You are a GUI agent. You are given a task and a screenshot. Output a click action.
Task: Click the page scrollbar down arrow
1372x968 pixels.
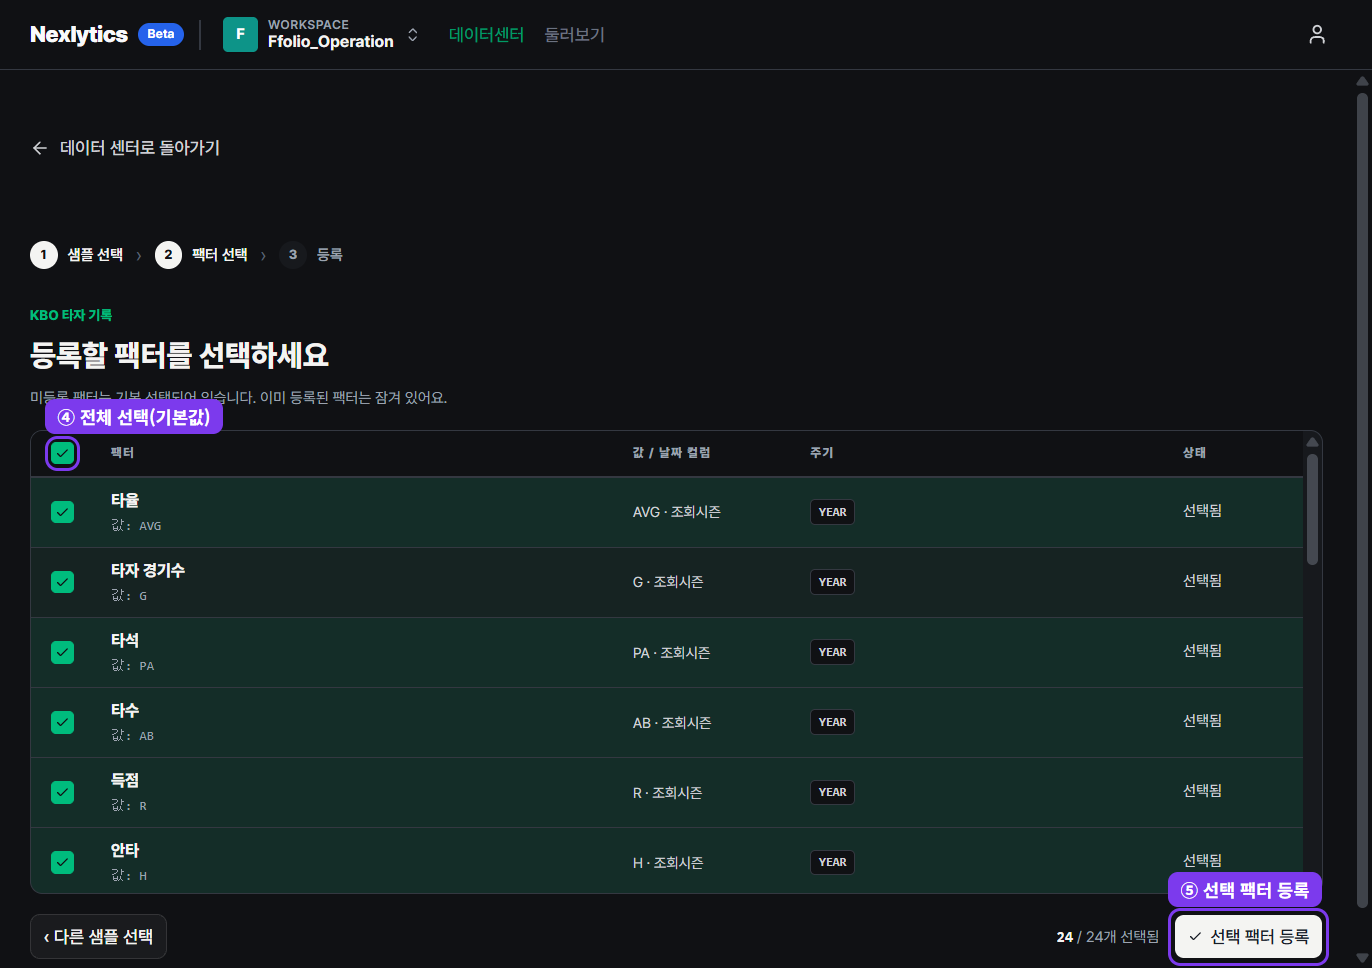click(1362, 958)
